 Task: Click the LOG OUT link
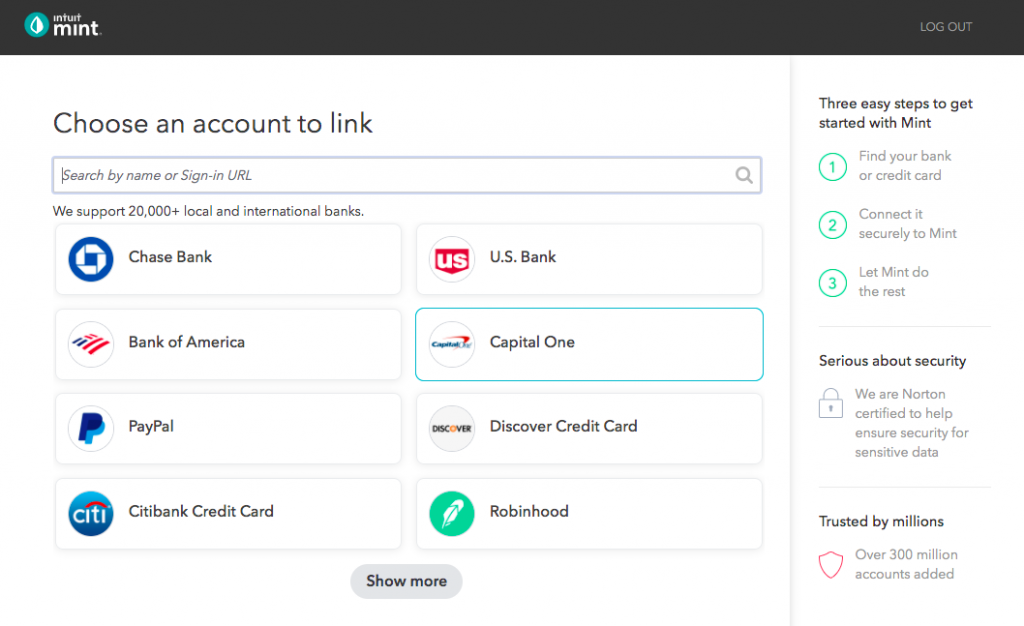[945, 27]
